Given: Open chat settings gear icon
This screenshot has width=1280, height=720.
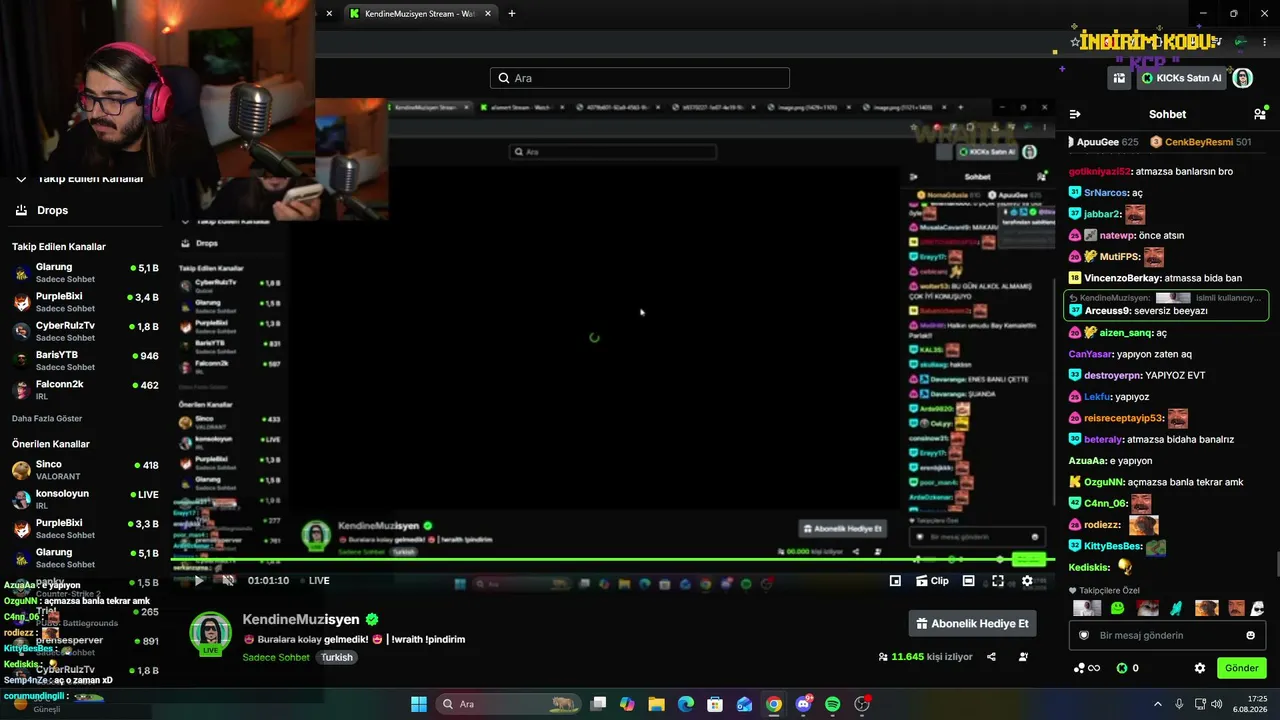Looking at the screenshot, I should click(1200, 668).
